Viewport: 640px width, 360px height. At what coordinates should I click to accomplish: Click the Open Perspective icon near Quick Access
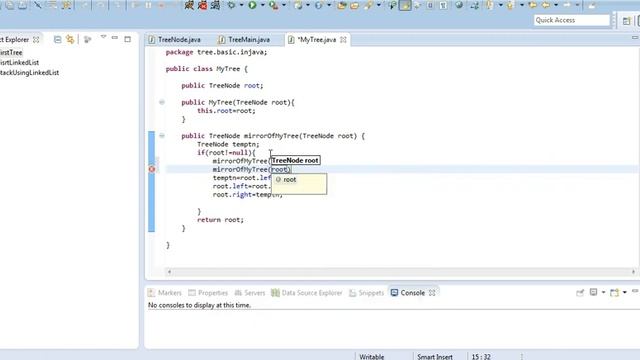(627, 21)
